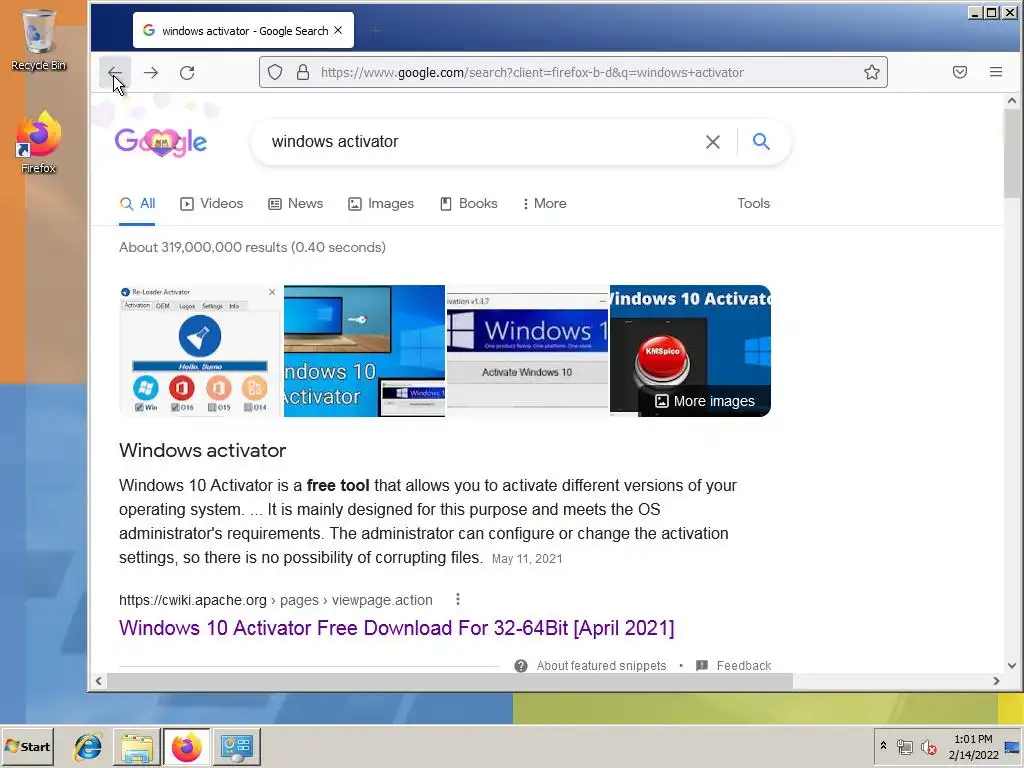Bookmark this page with the star
This screenshot has width=1024, height=768.
tap(871, 72)
